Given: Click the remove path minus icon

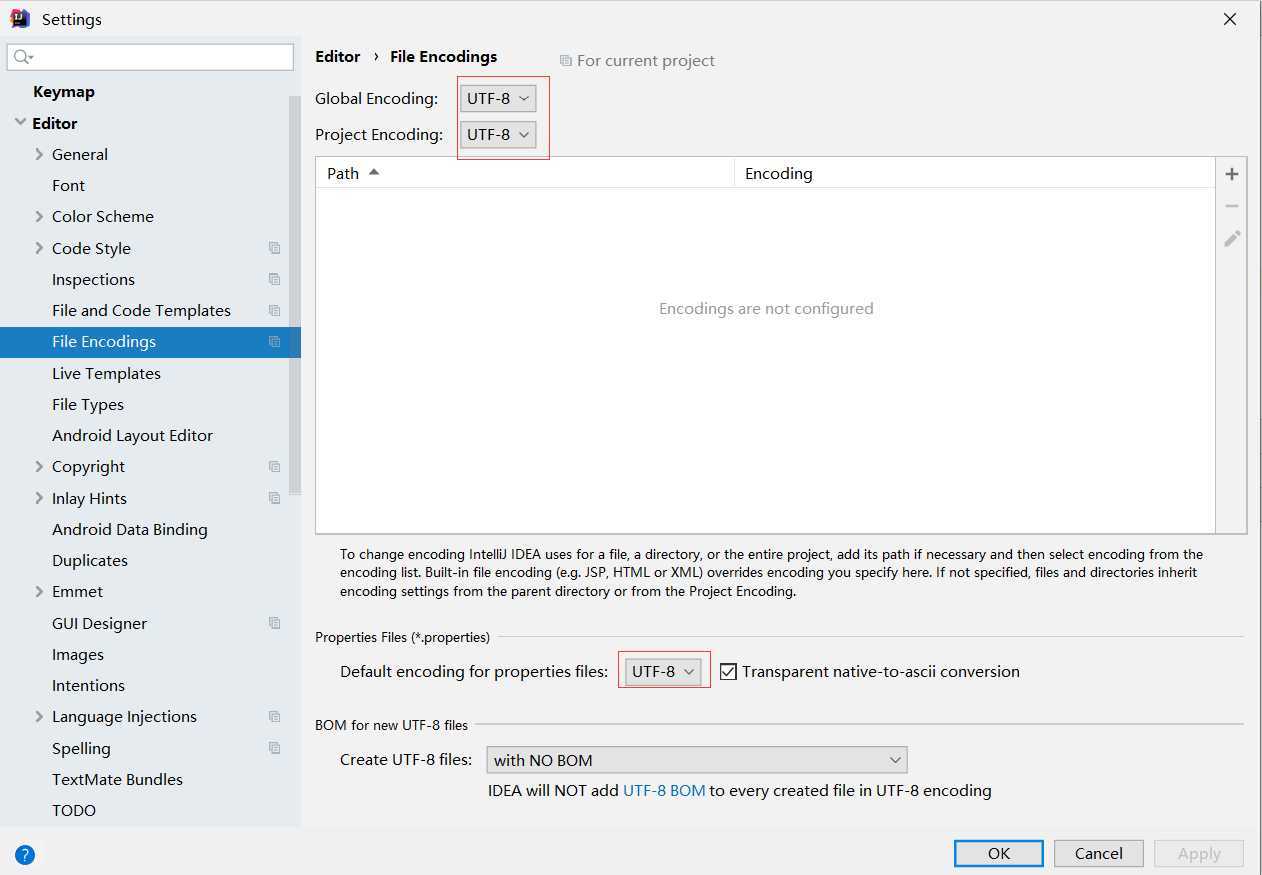Looking at the screenshot, I should pyautogui.click(x=1232, y=206).
